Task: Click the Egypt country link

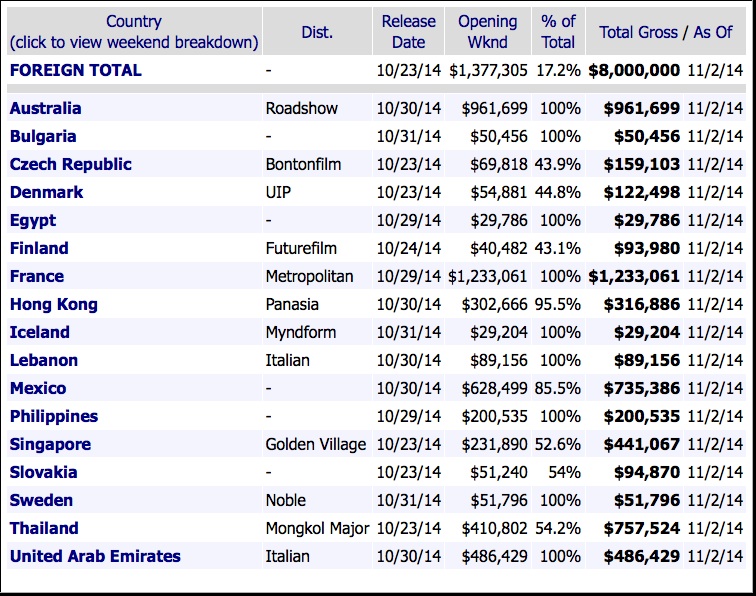Action: pyautogui.click(x=33, y=220)
